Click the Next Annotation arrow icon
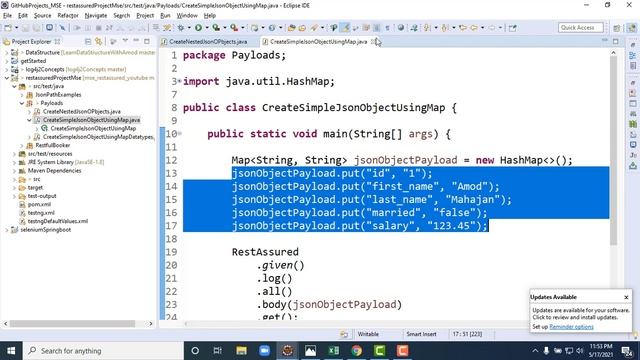Viewport: 640px width, 360px height. pos(427,28)
